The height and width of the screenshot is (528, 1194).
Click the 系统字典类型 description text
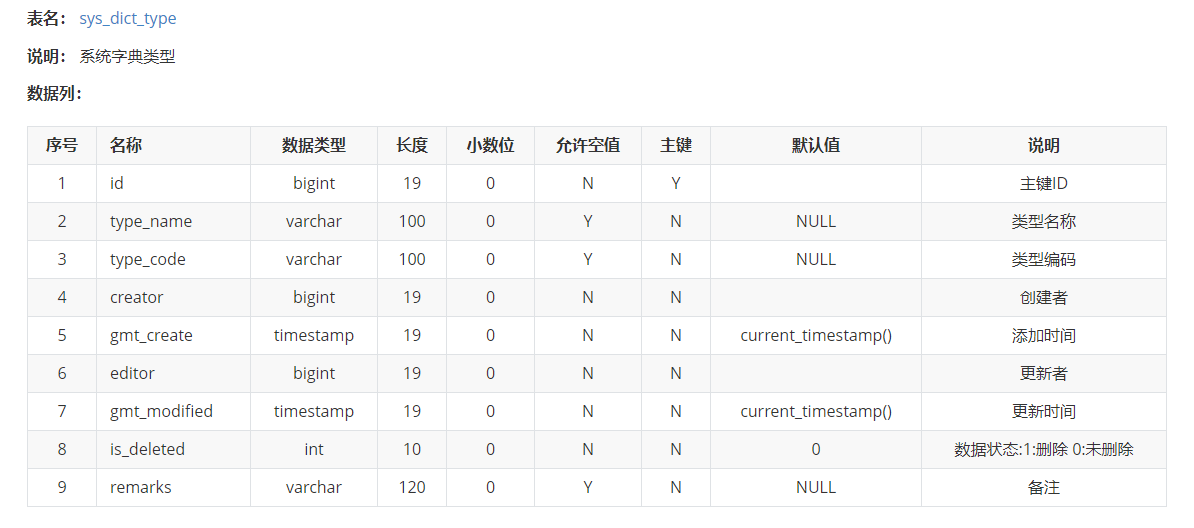[x=128, y=57]
